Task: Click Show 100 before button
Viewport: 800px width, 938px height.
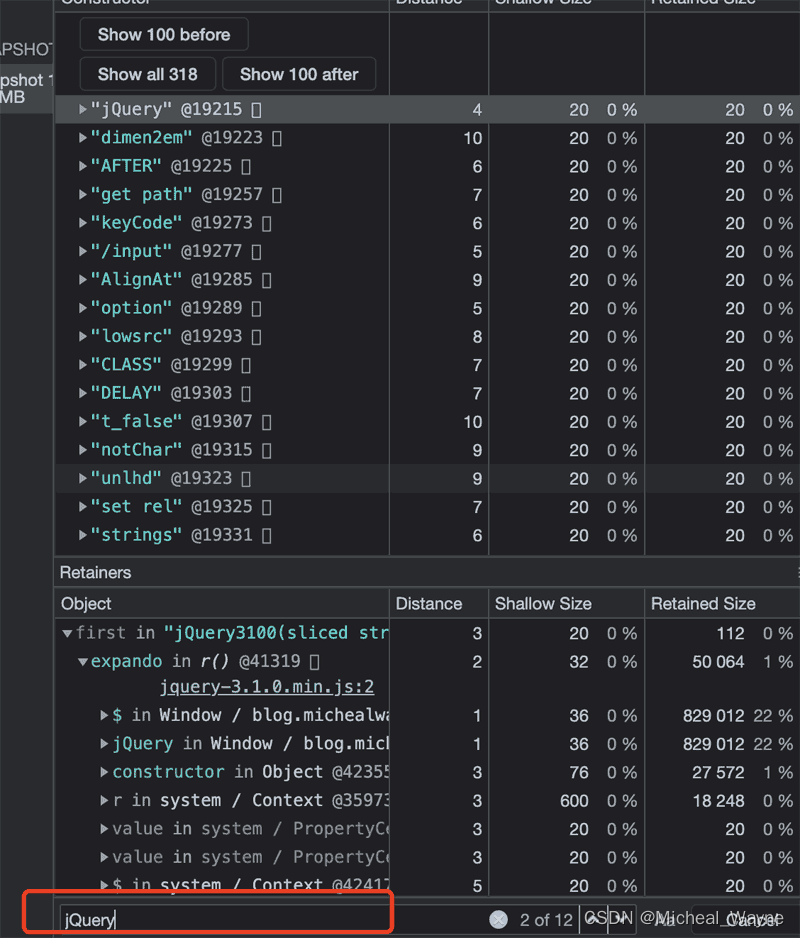Action: [164, 34]
